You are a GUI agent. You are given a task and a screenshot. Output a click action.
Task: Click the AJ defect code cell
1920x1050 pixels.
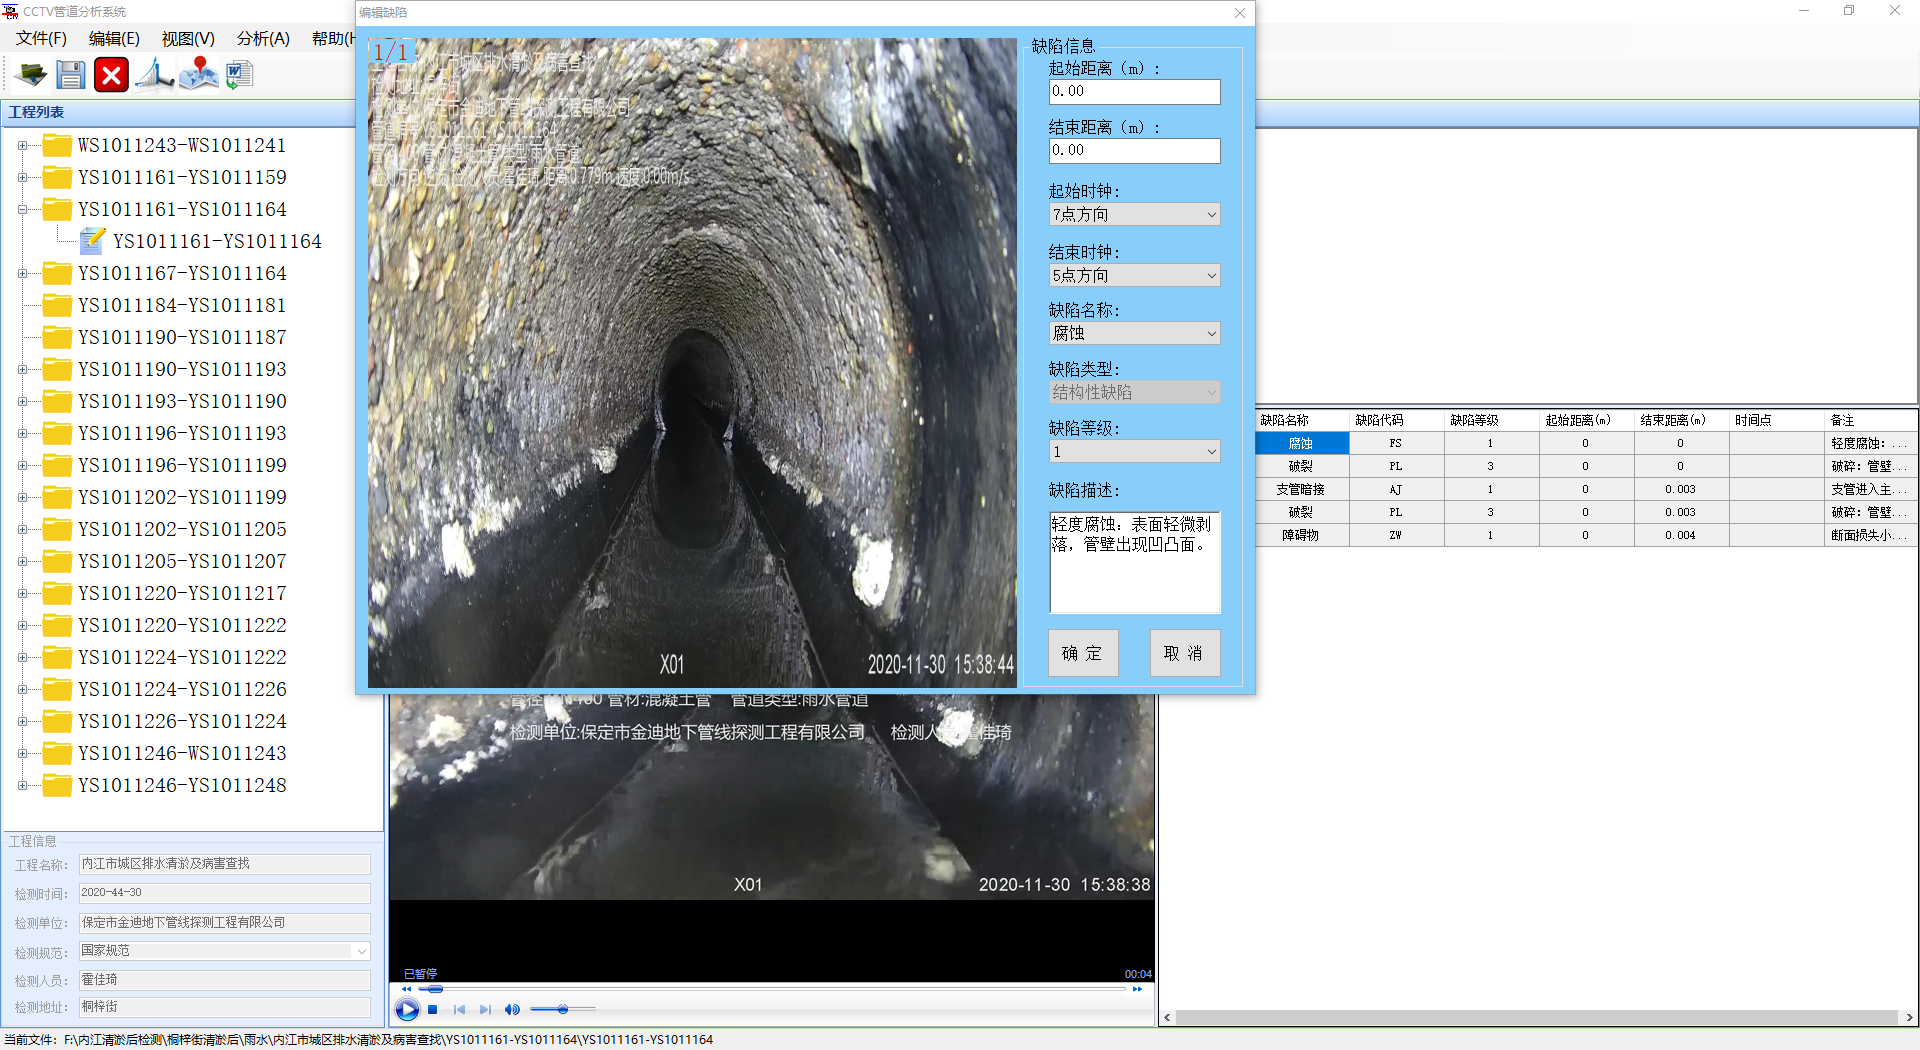[x=1396, y=489]
